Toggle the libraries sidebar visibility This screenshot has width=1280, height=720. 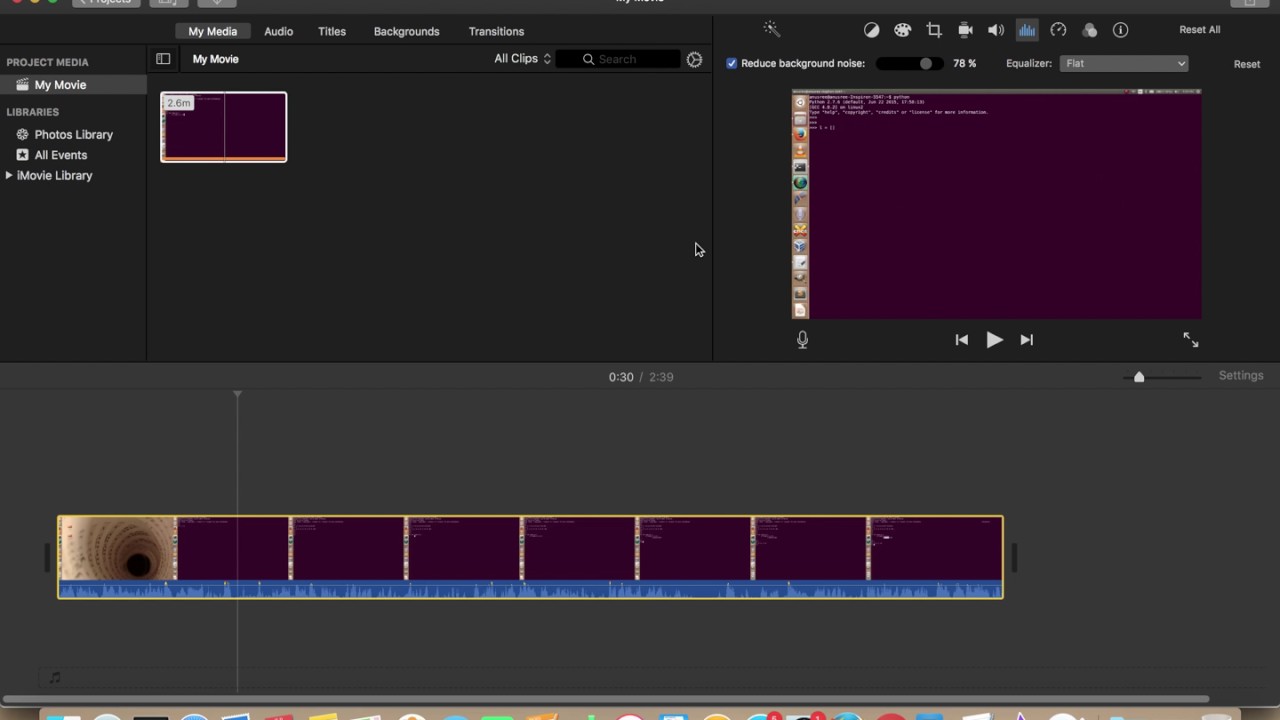(163, 59)
